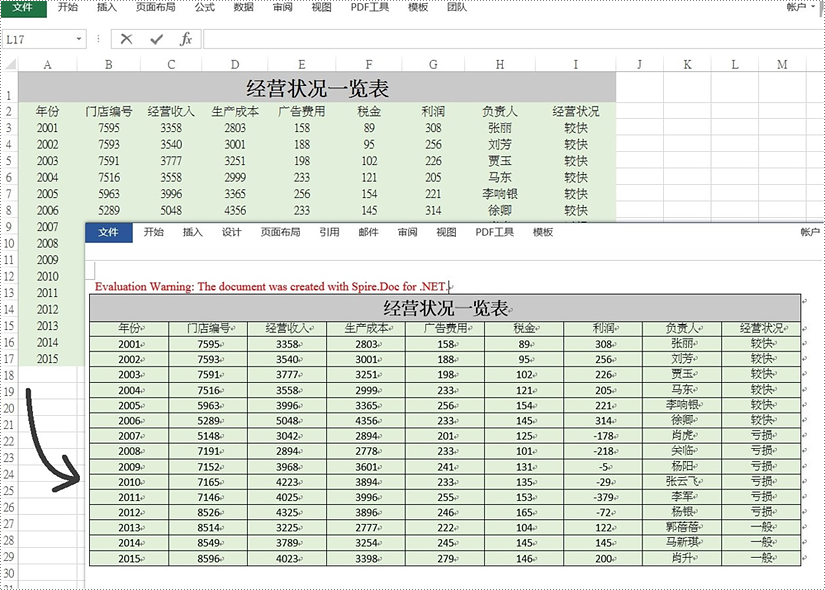Open Excel 视图 tab
Viewport: 825px width, 590px height.
pyautogui.click(x=321, y=7)
